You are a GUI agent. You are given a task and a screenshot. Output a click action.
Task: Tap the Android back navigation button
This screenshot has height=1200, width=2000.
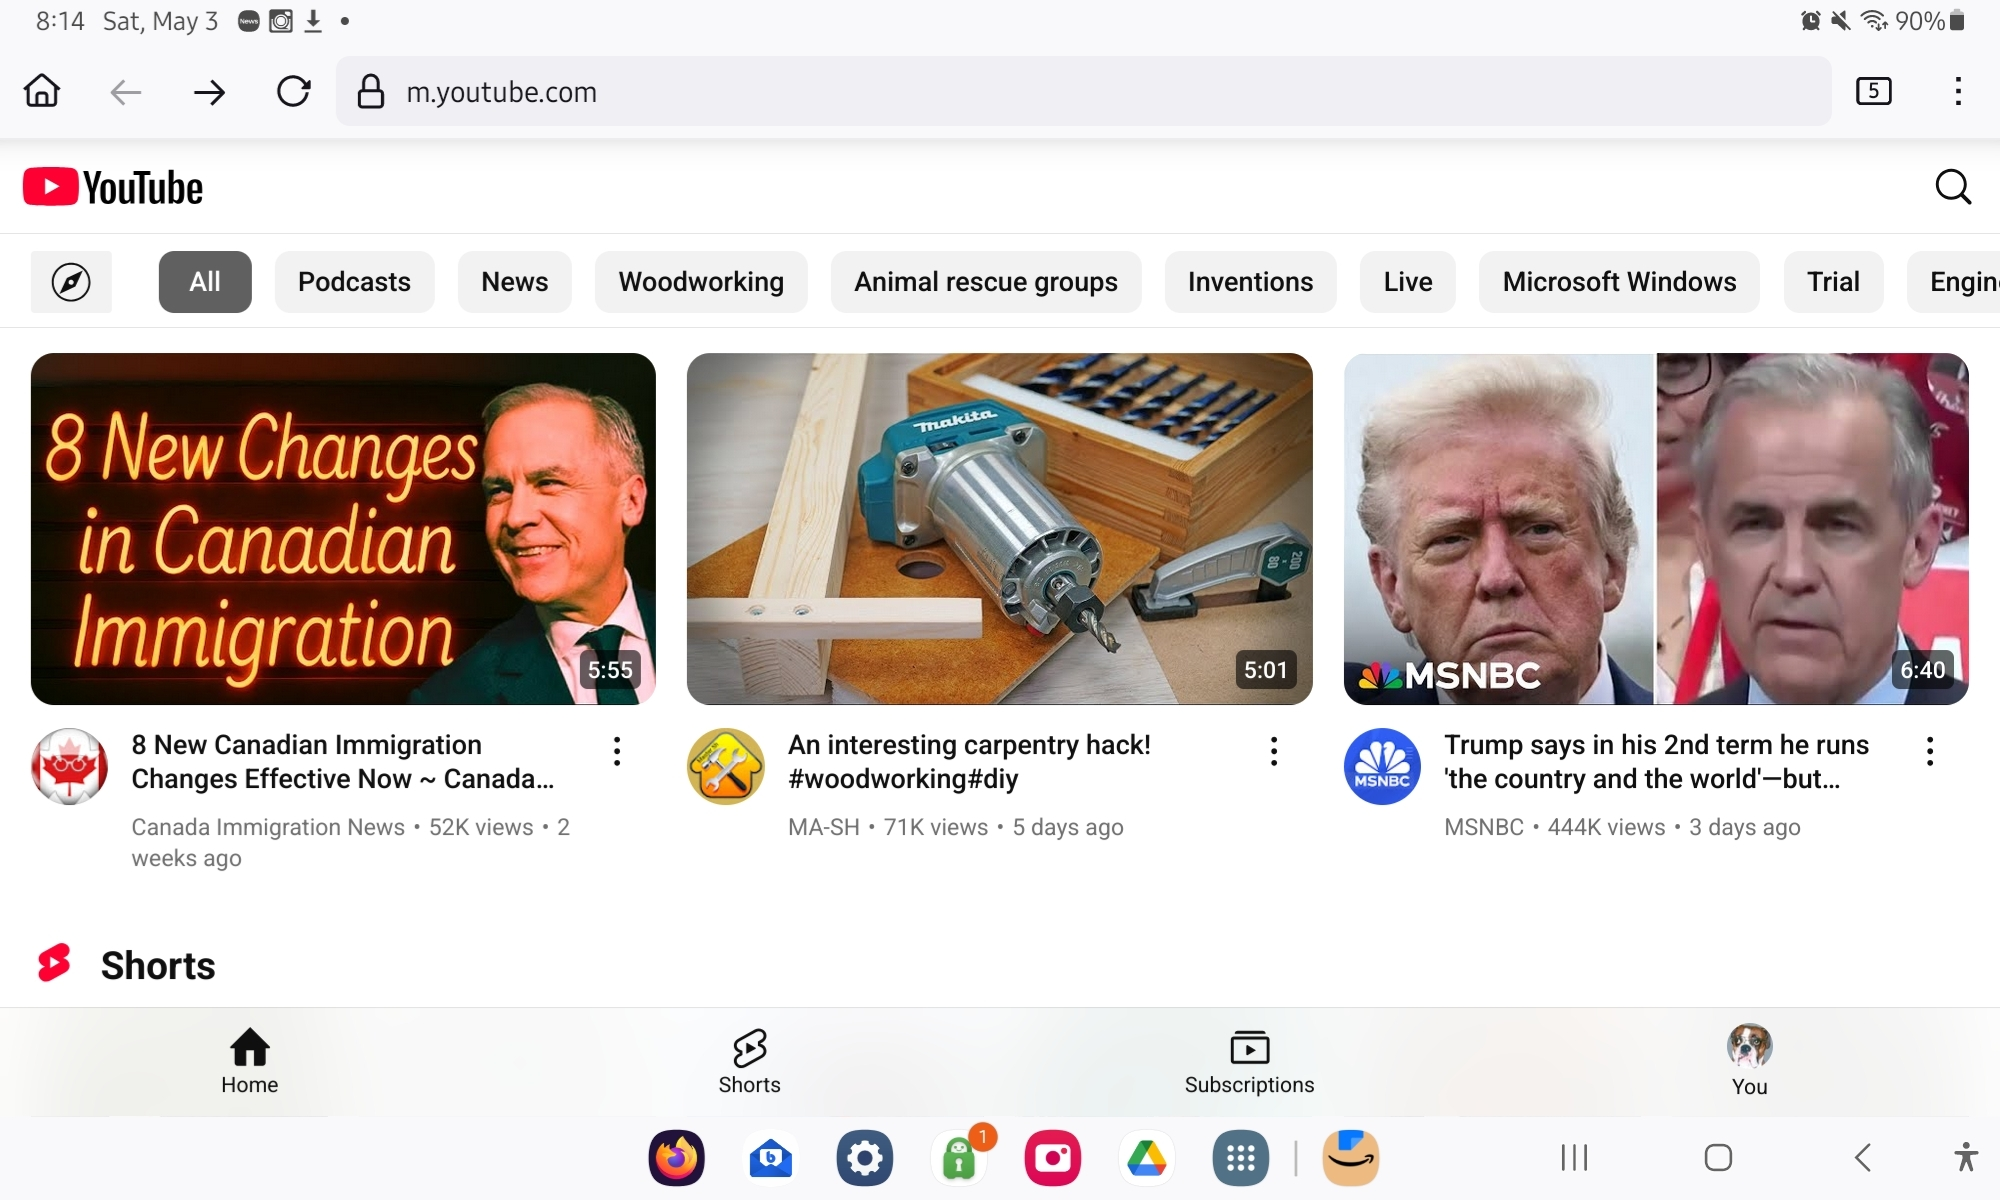click(x=1862, y=1158)
